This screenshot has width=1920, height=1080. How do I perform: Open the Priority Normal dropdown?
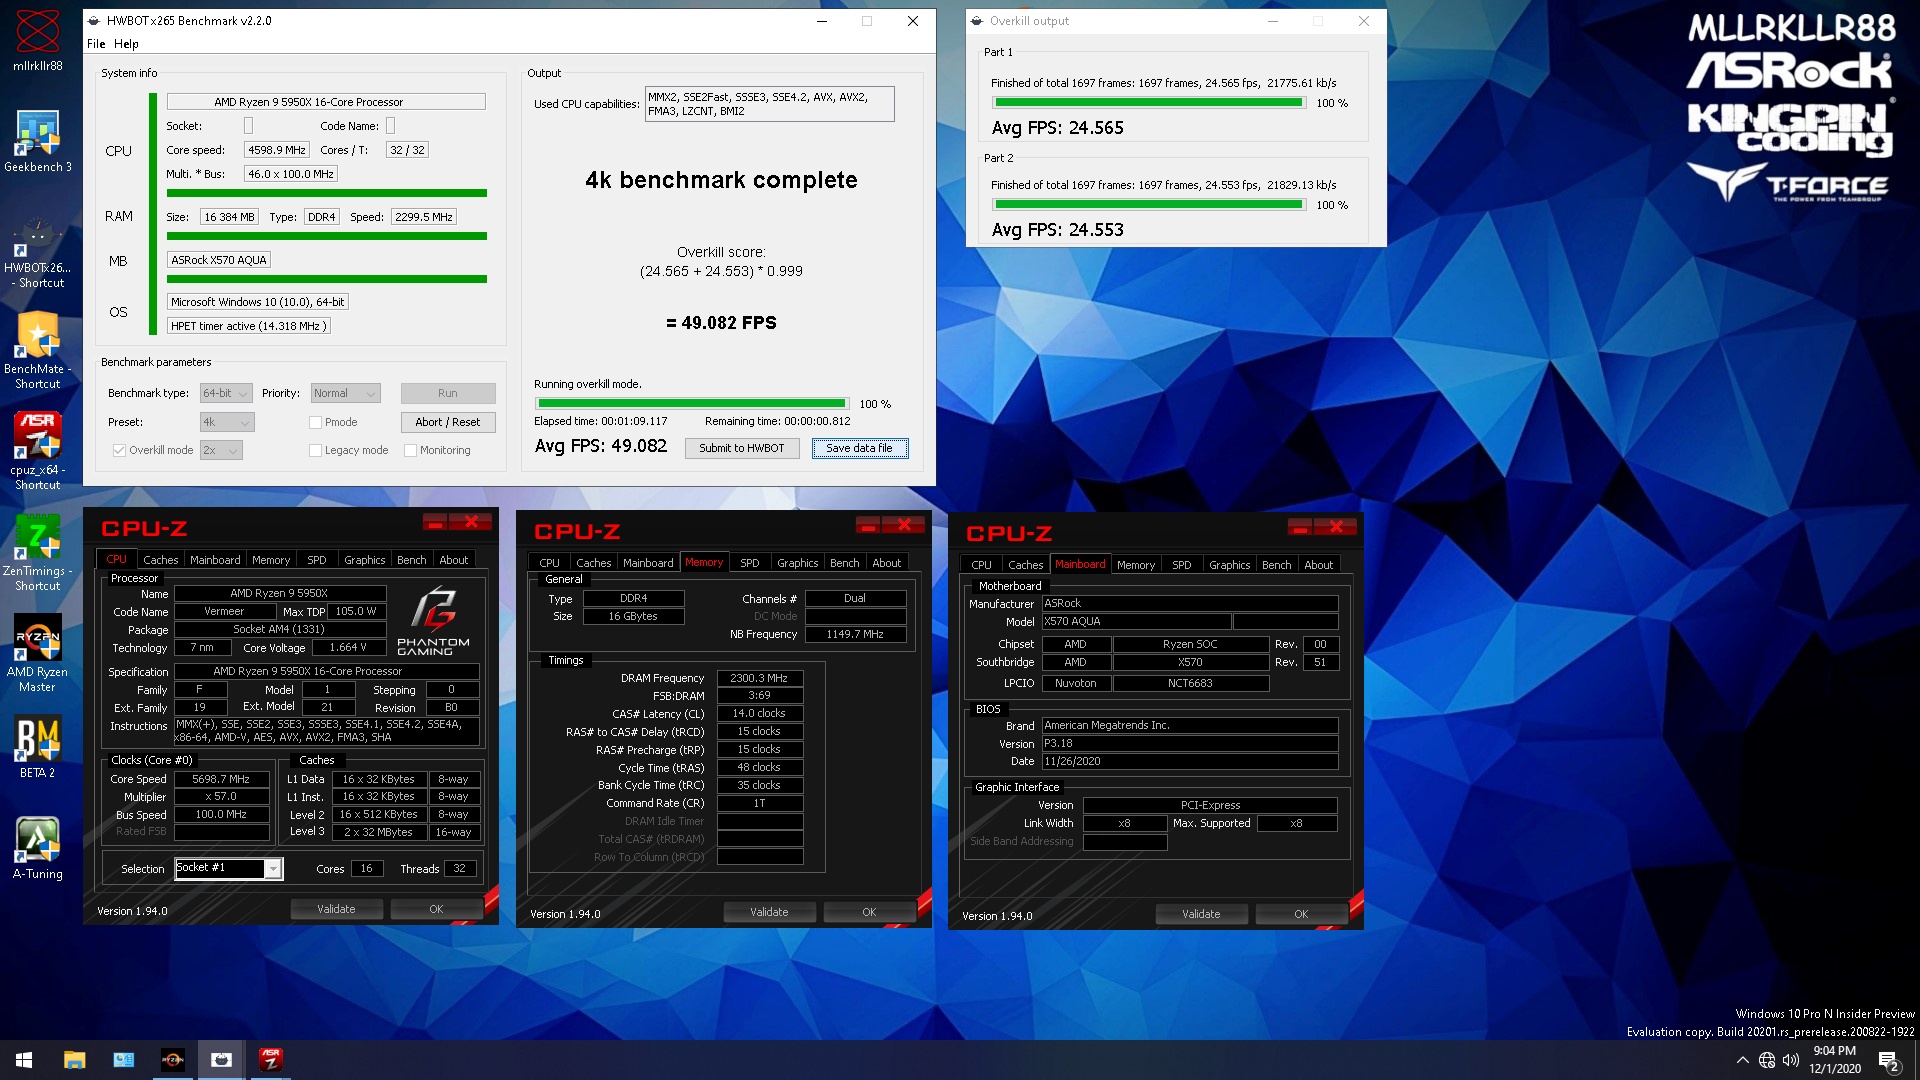click(345, 393)
